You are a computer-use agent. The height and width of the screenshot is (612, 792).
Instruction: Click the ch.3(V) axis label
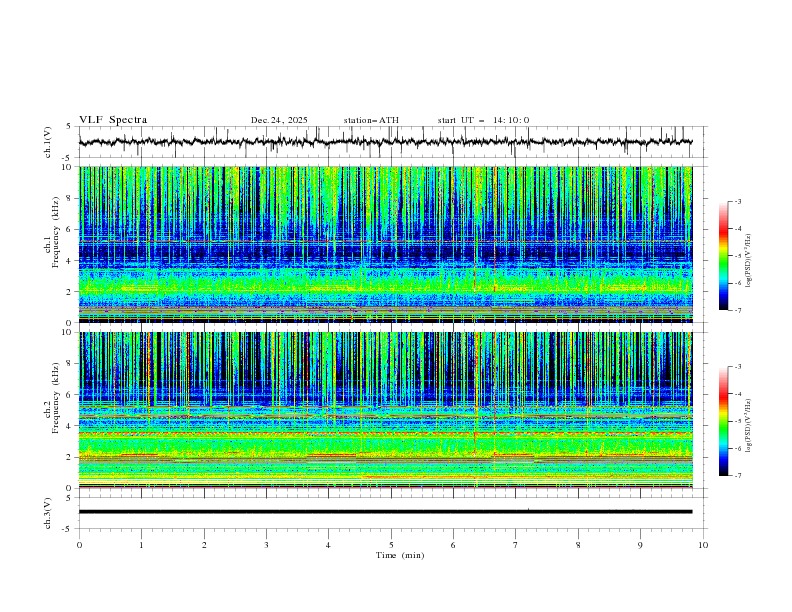pyautogui.click(x=48, y=512)
